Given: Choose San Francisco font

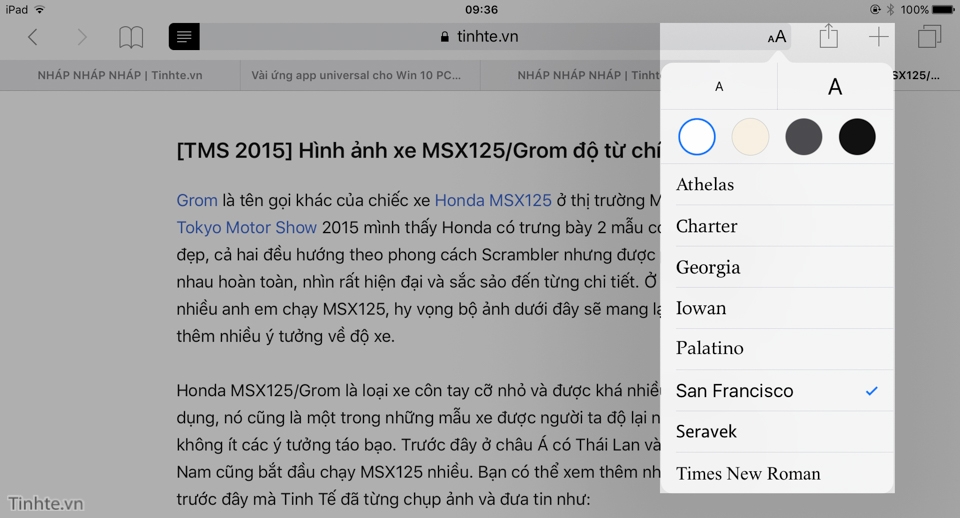Looking at the screenshot, I should pyautogui.click(x=778, y=391).
